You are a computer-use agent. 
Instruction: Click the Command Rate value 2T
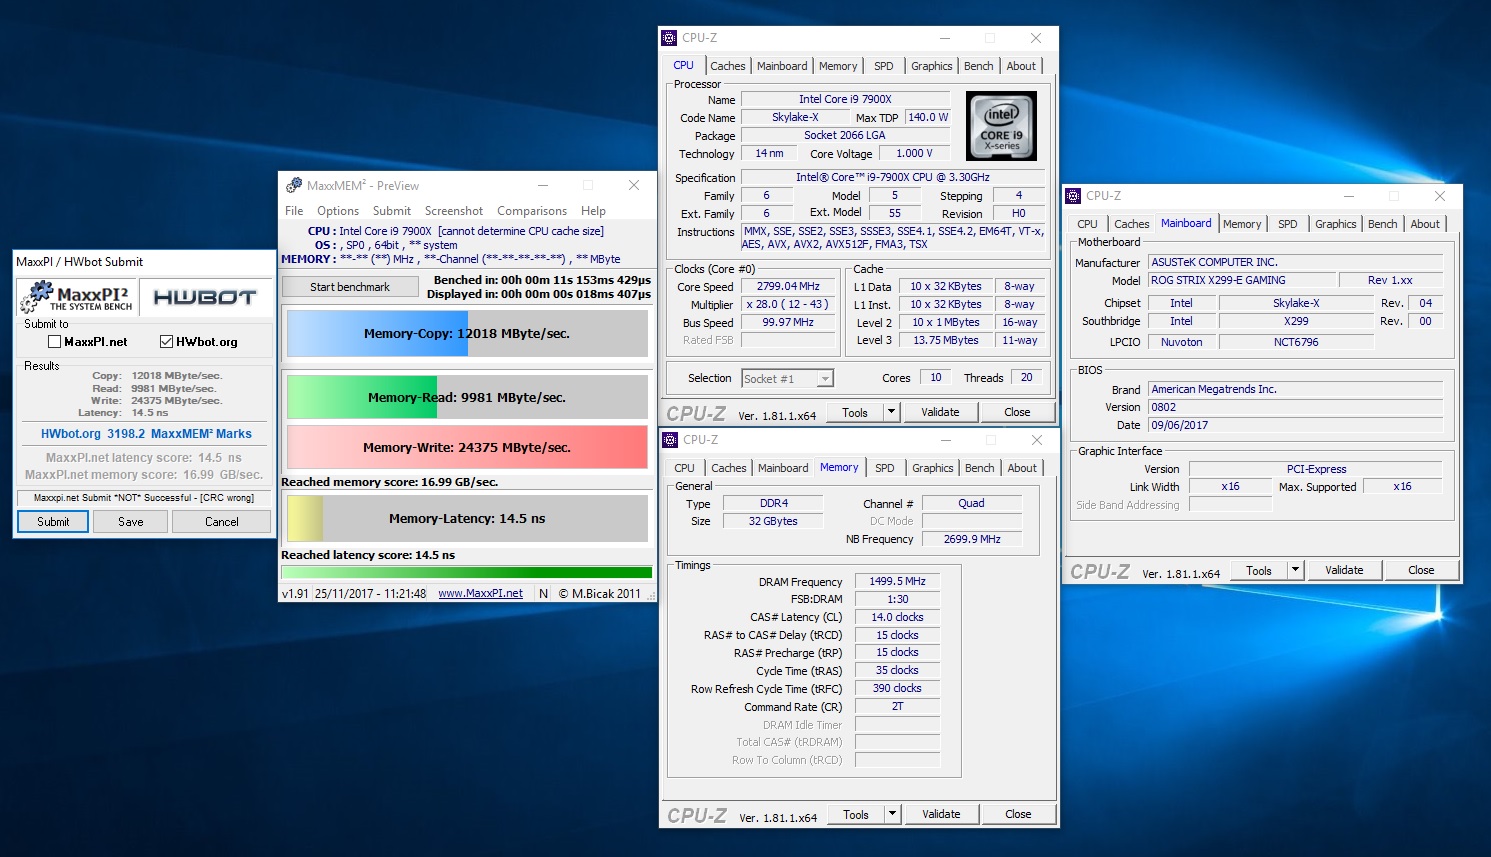[897, 706]
